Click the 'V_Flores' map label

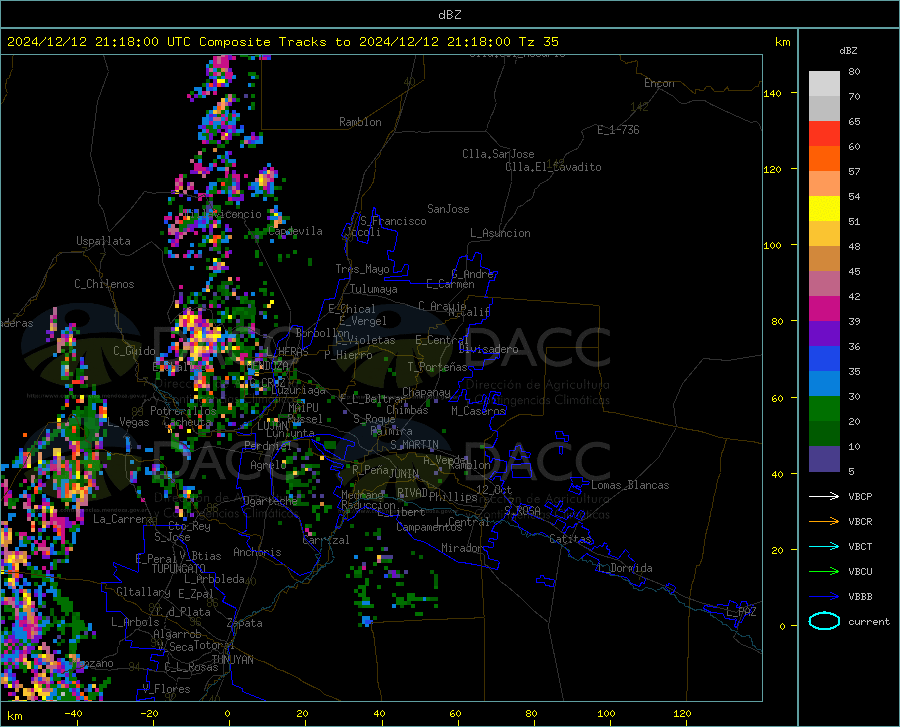166,689
